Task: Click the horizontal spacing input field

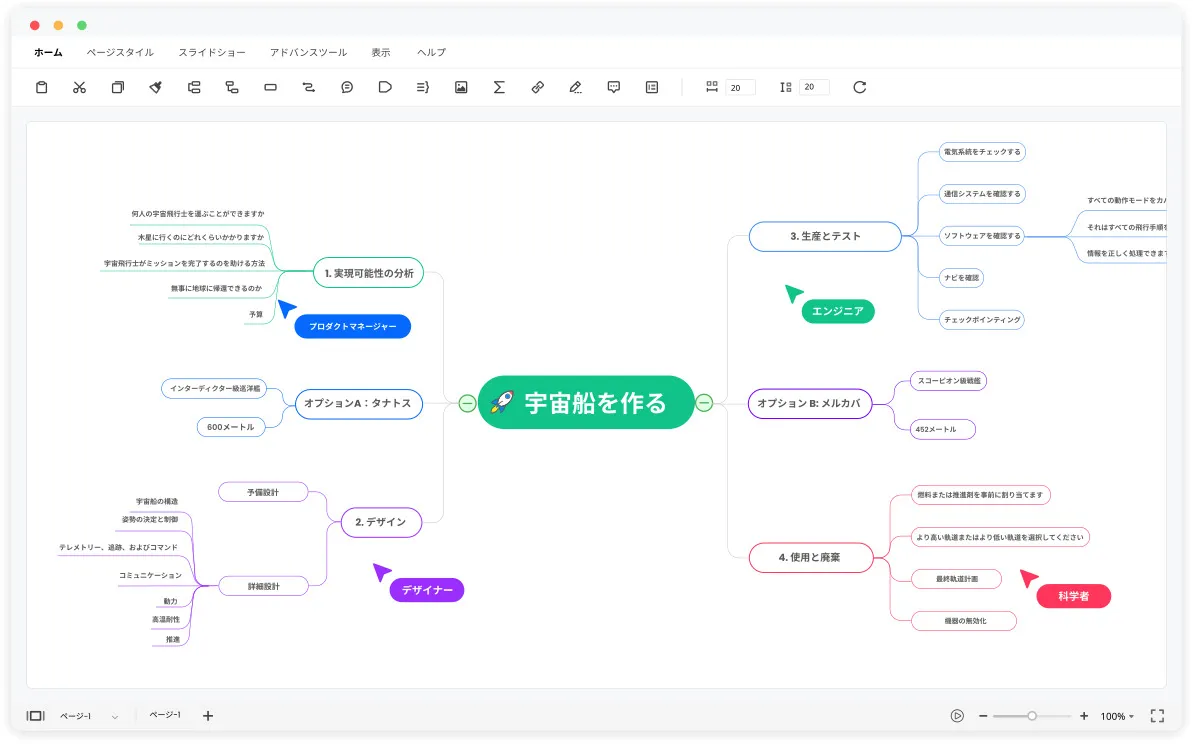Action: pos(740,87)
